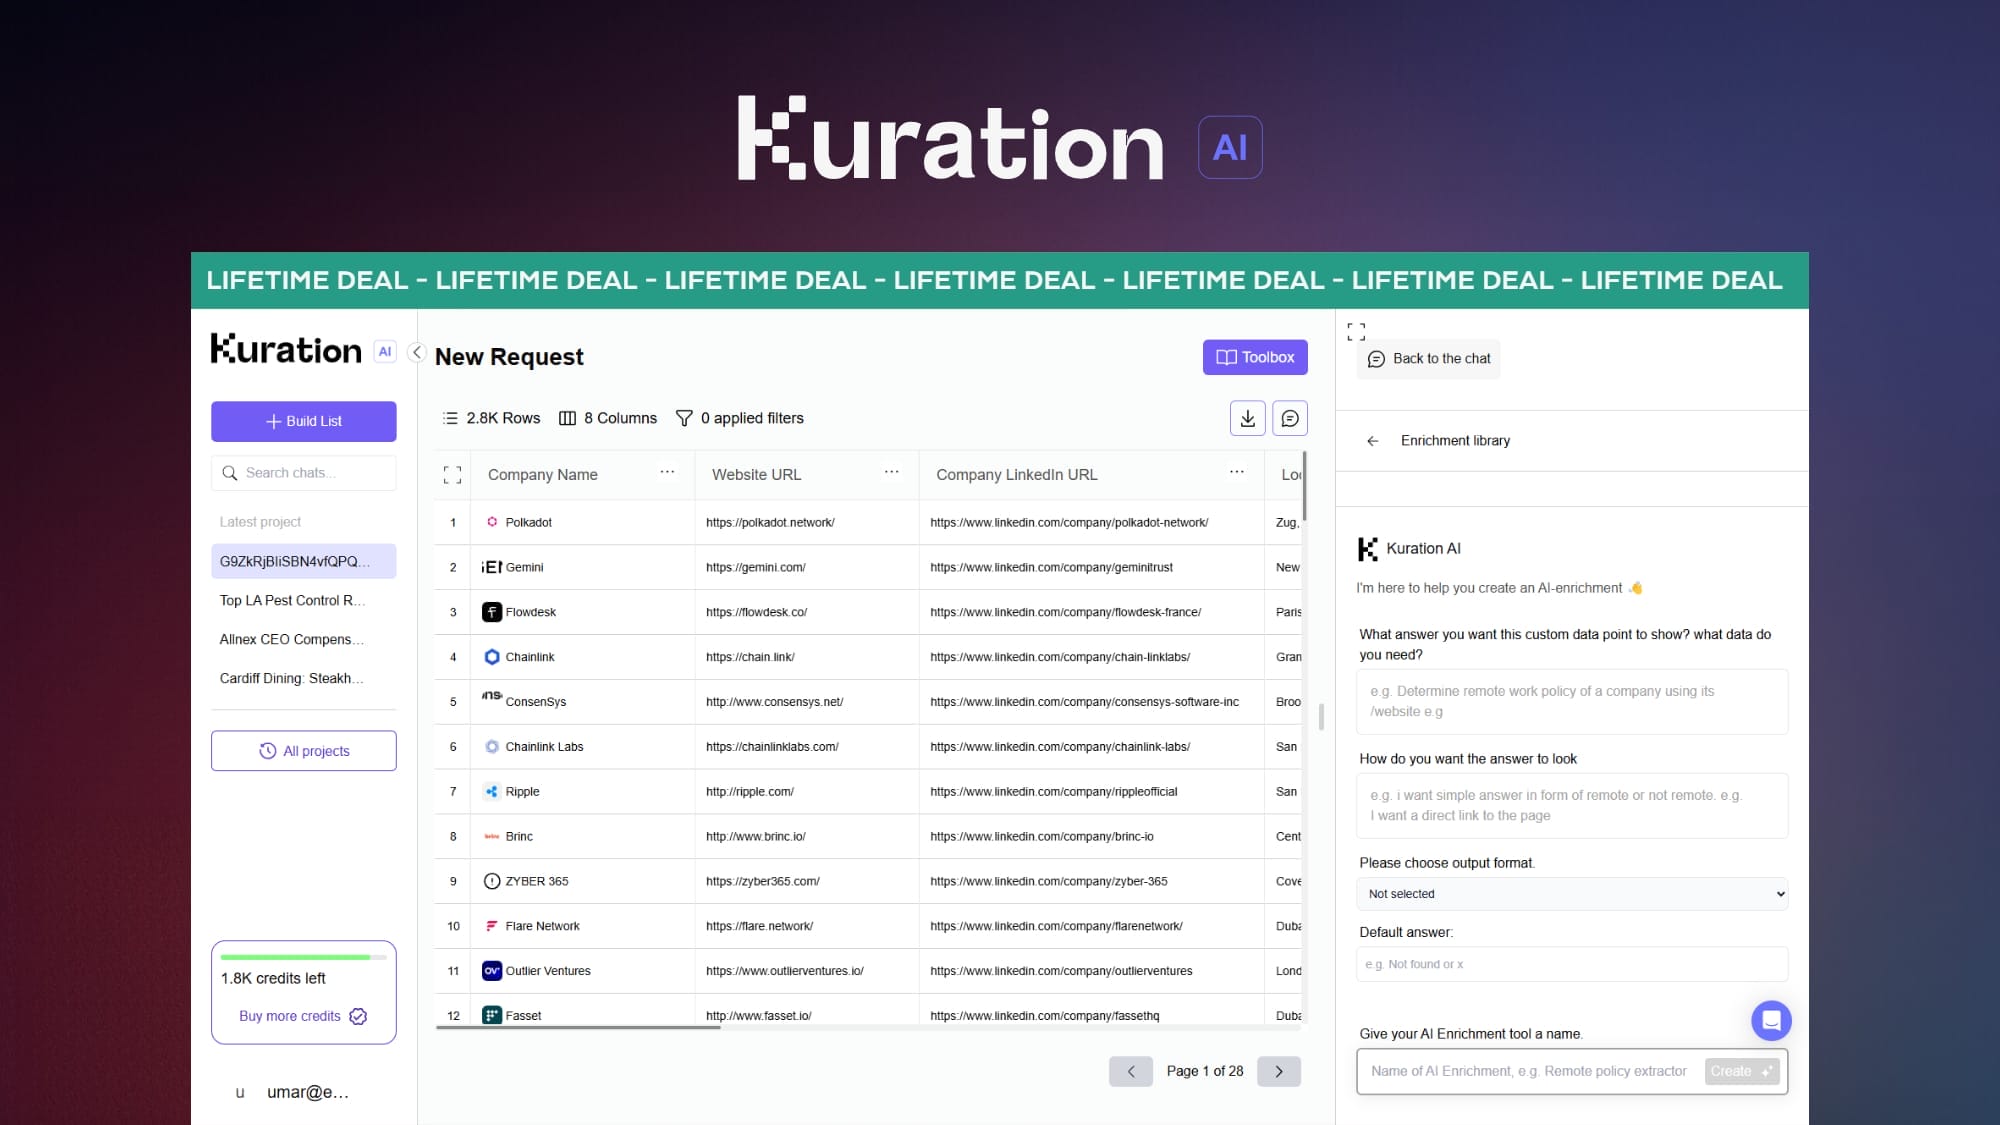Click the download table icon

pos(1247,418)
